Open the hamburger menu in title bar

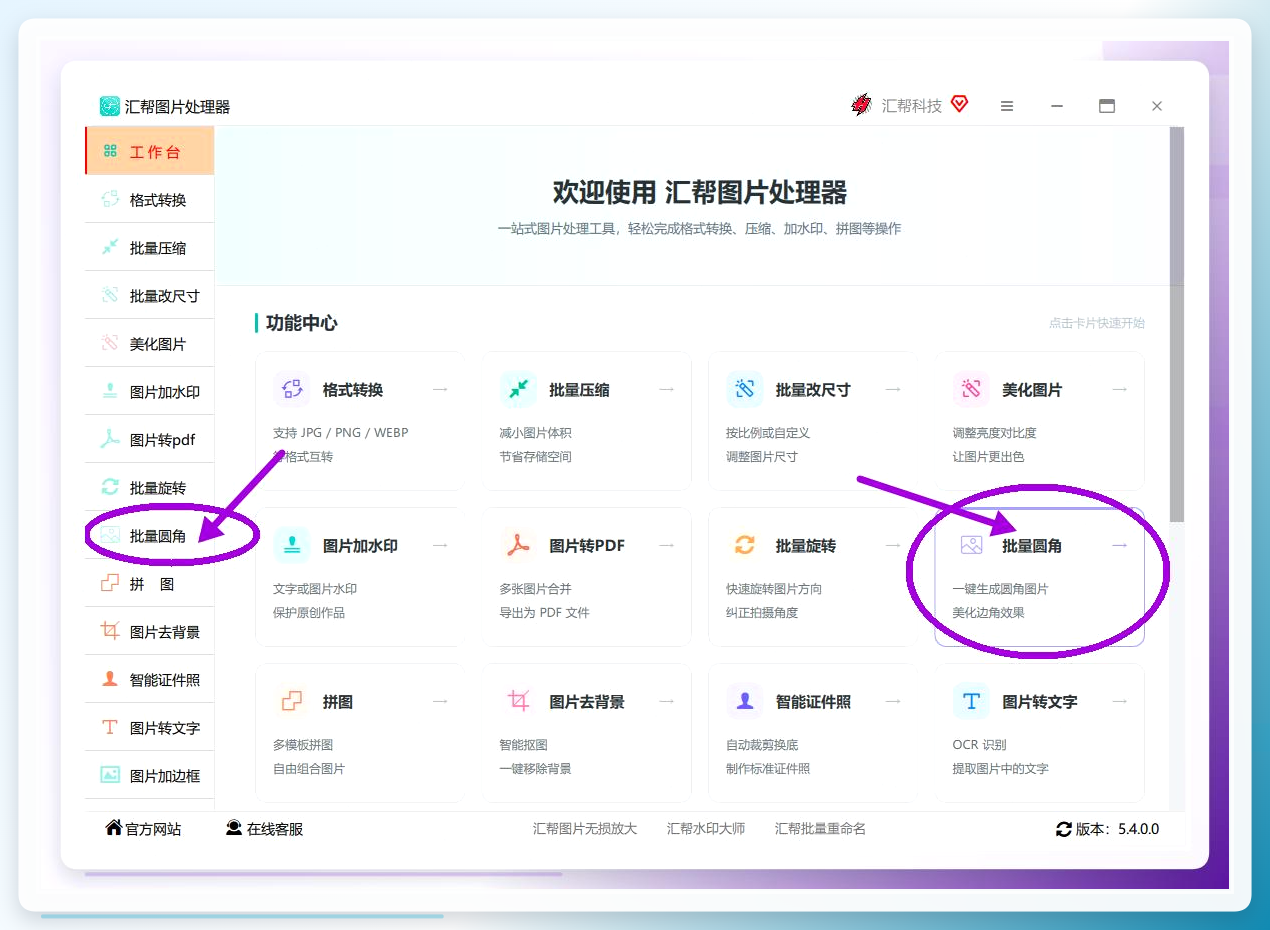[x=1007, y=106]
